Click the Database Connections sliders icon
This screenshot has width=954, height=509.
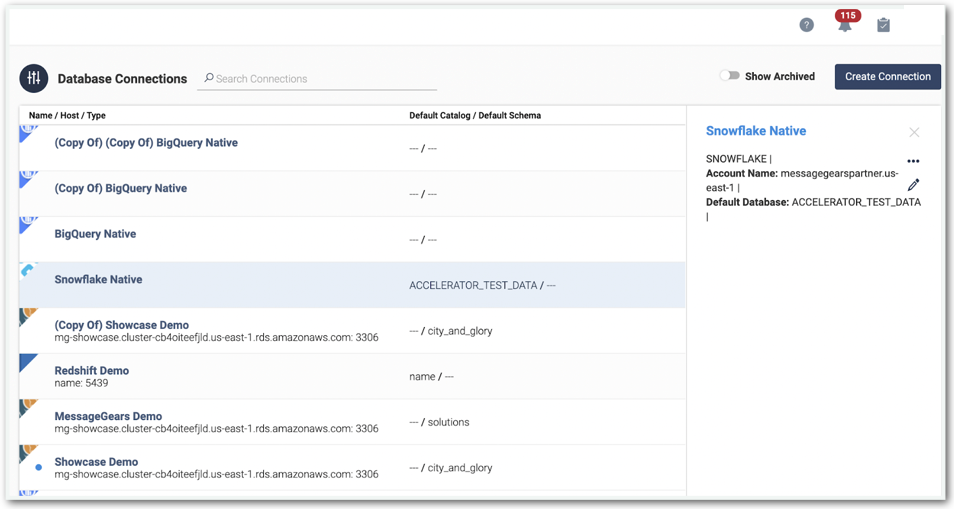pos(33,78)
